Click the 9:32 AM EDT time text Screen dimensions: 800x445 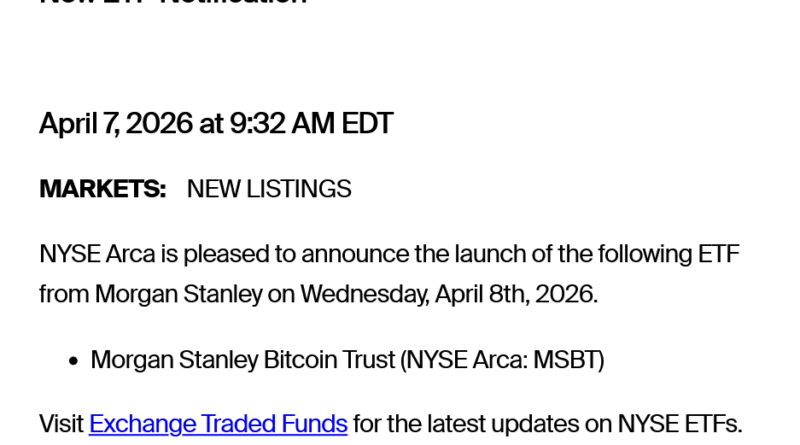pos(311,124)
